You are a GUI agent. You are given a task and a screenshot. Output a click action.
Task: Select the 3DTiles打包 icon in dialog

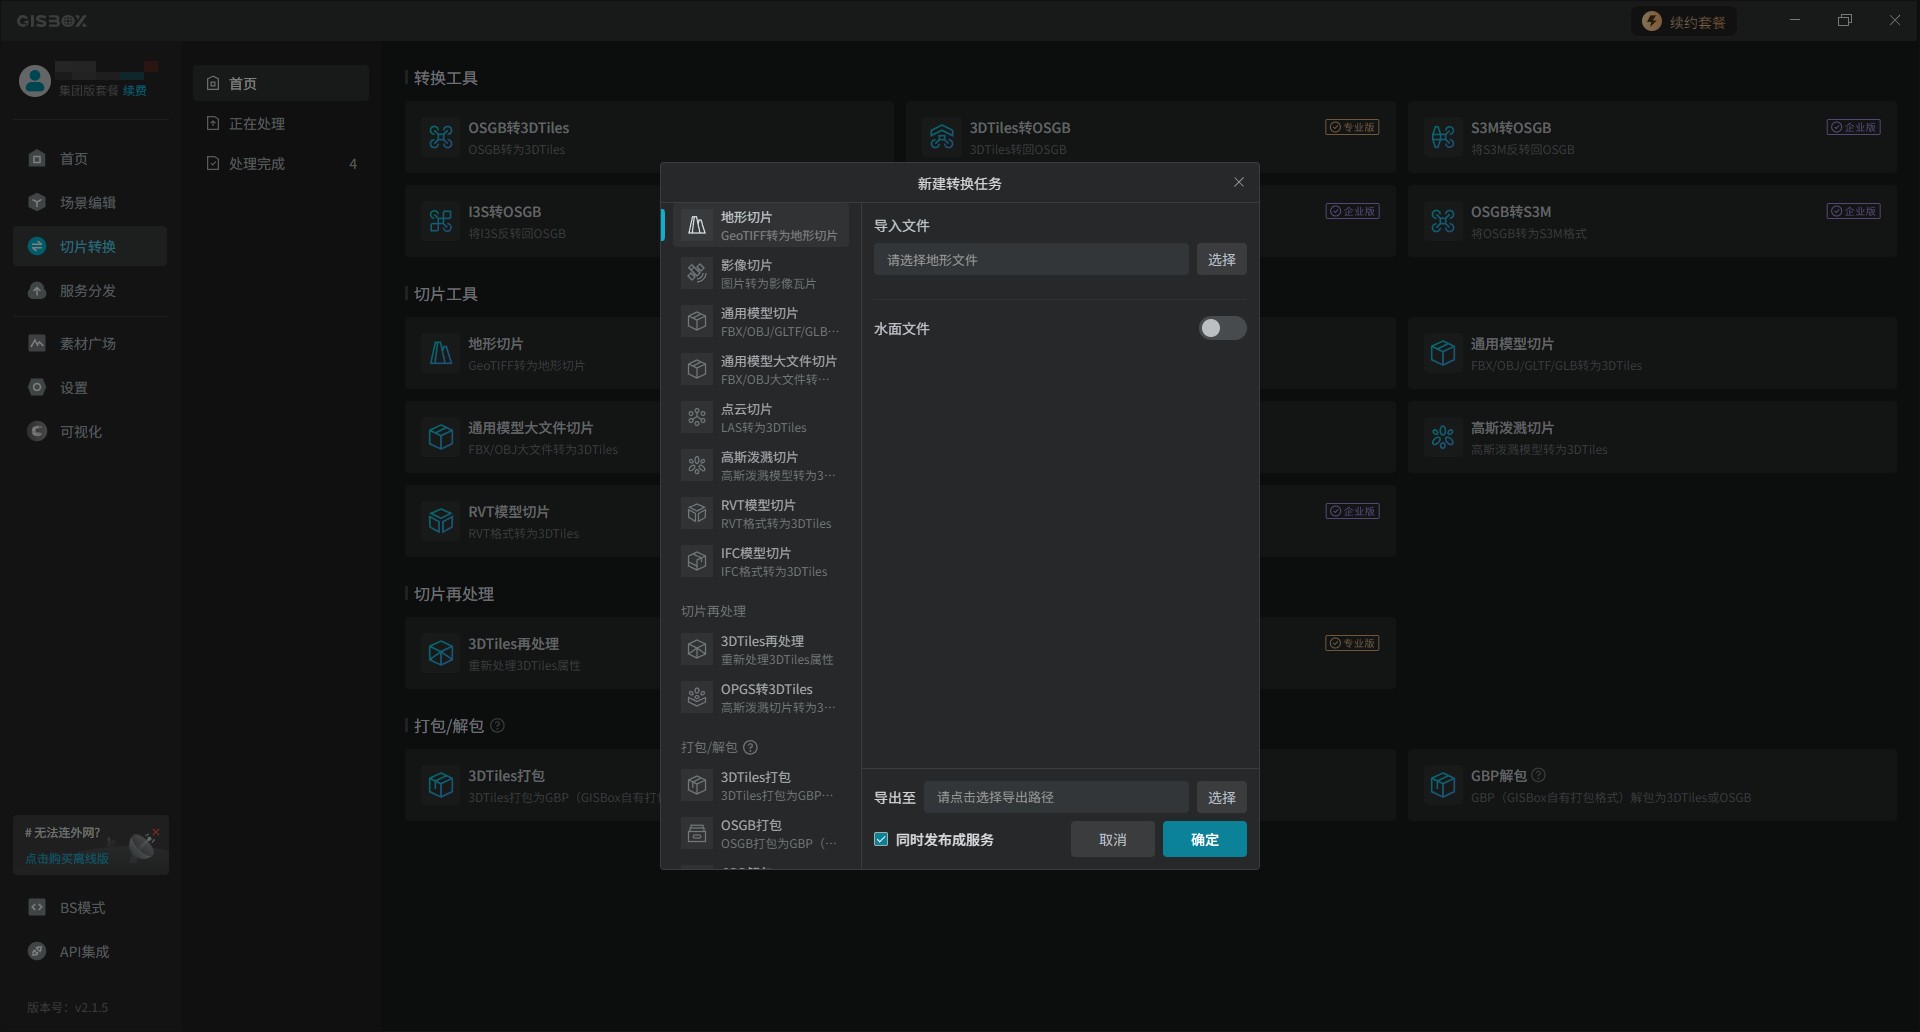point(697,785)
